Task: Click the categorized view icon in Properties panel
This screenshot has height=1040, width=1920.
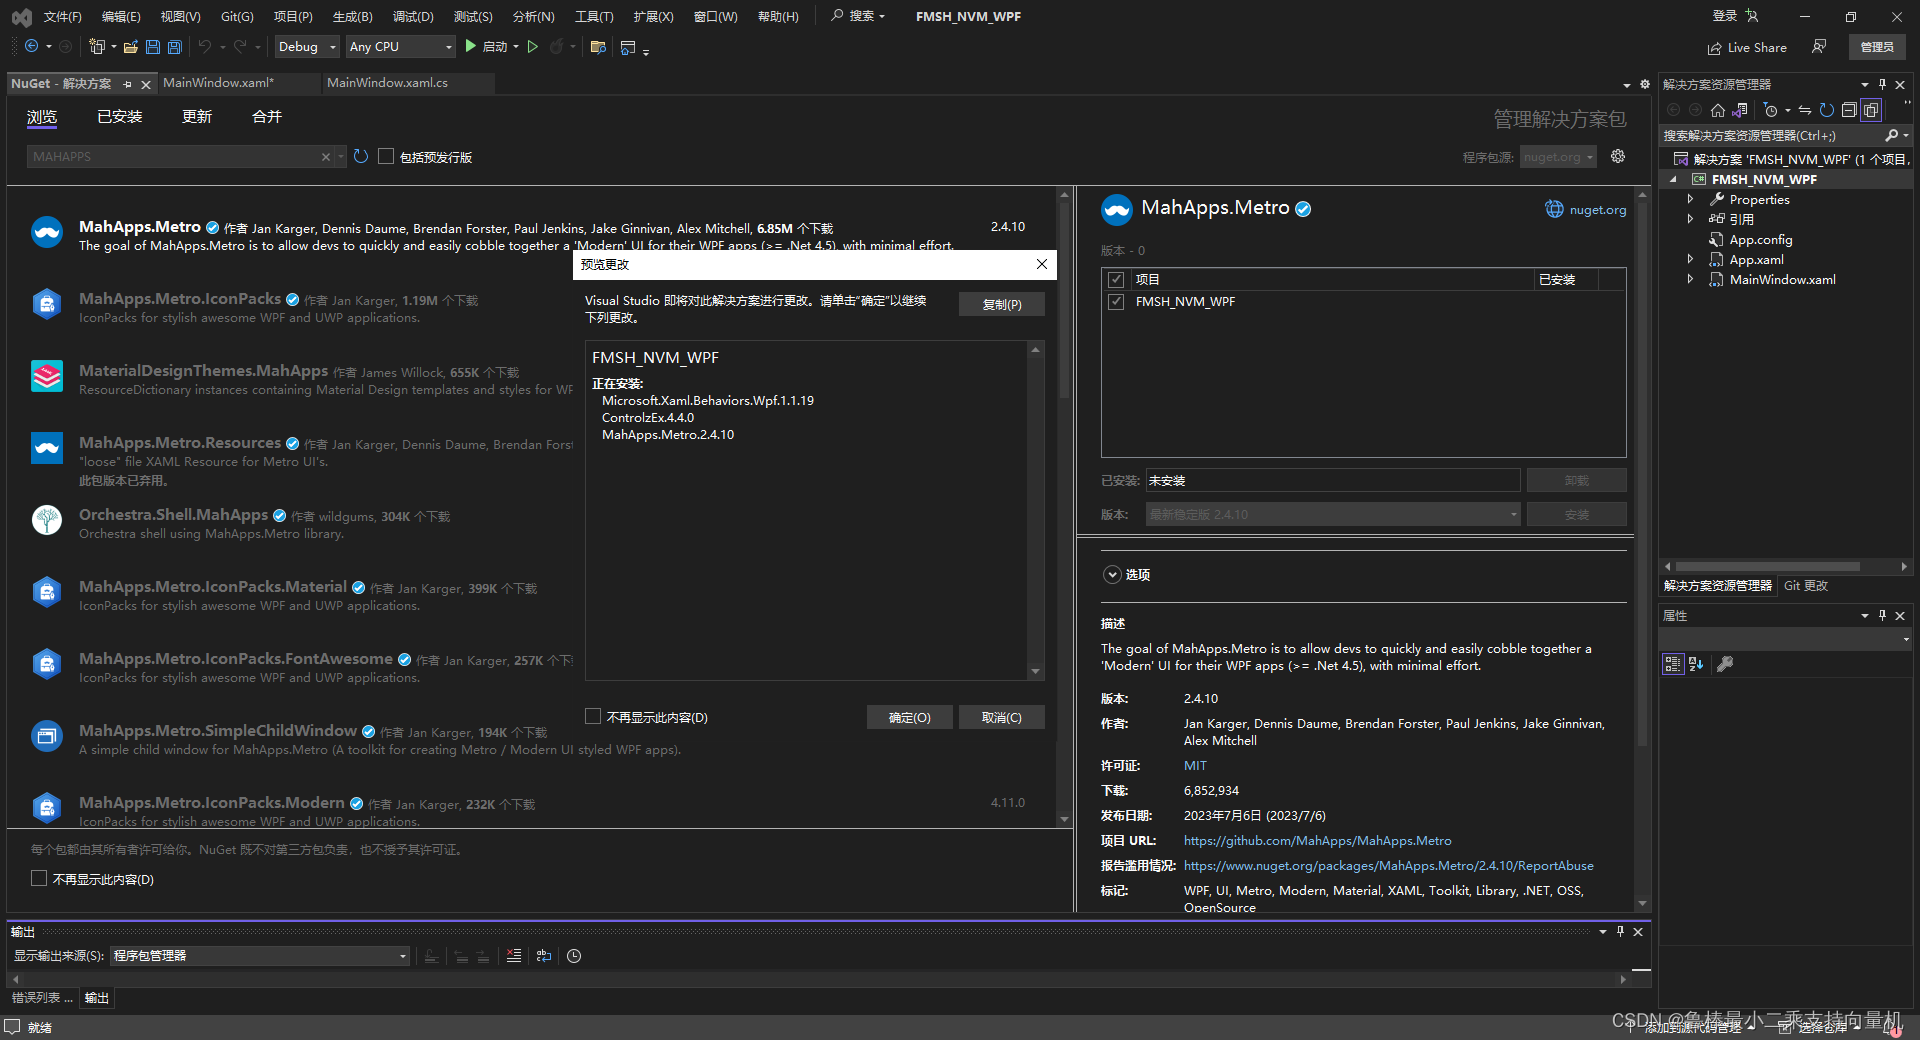Action: click(1673, 664)
